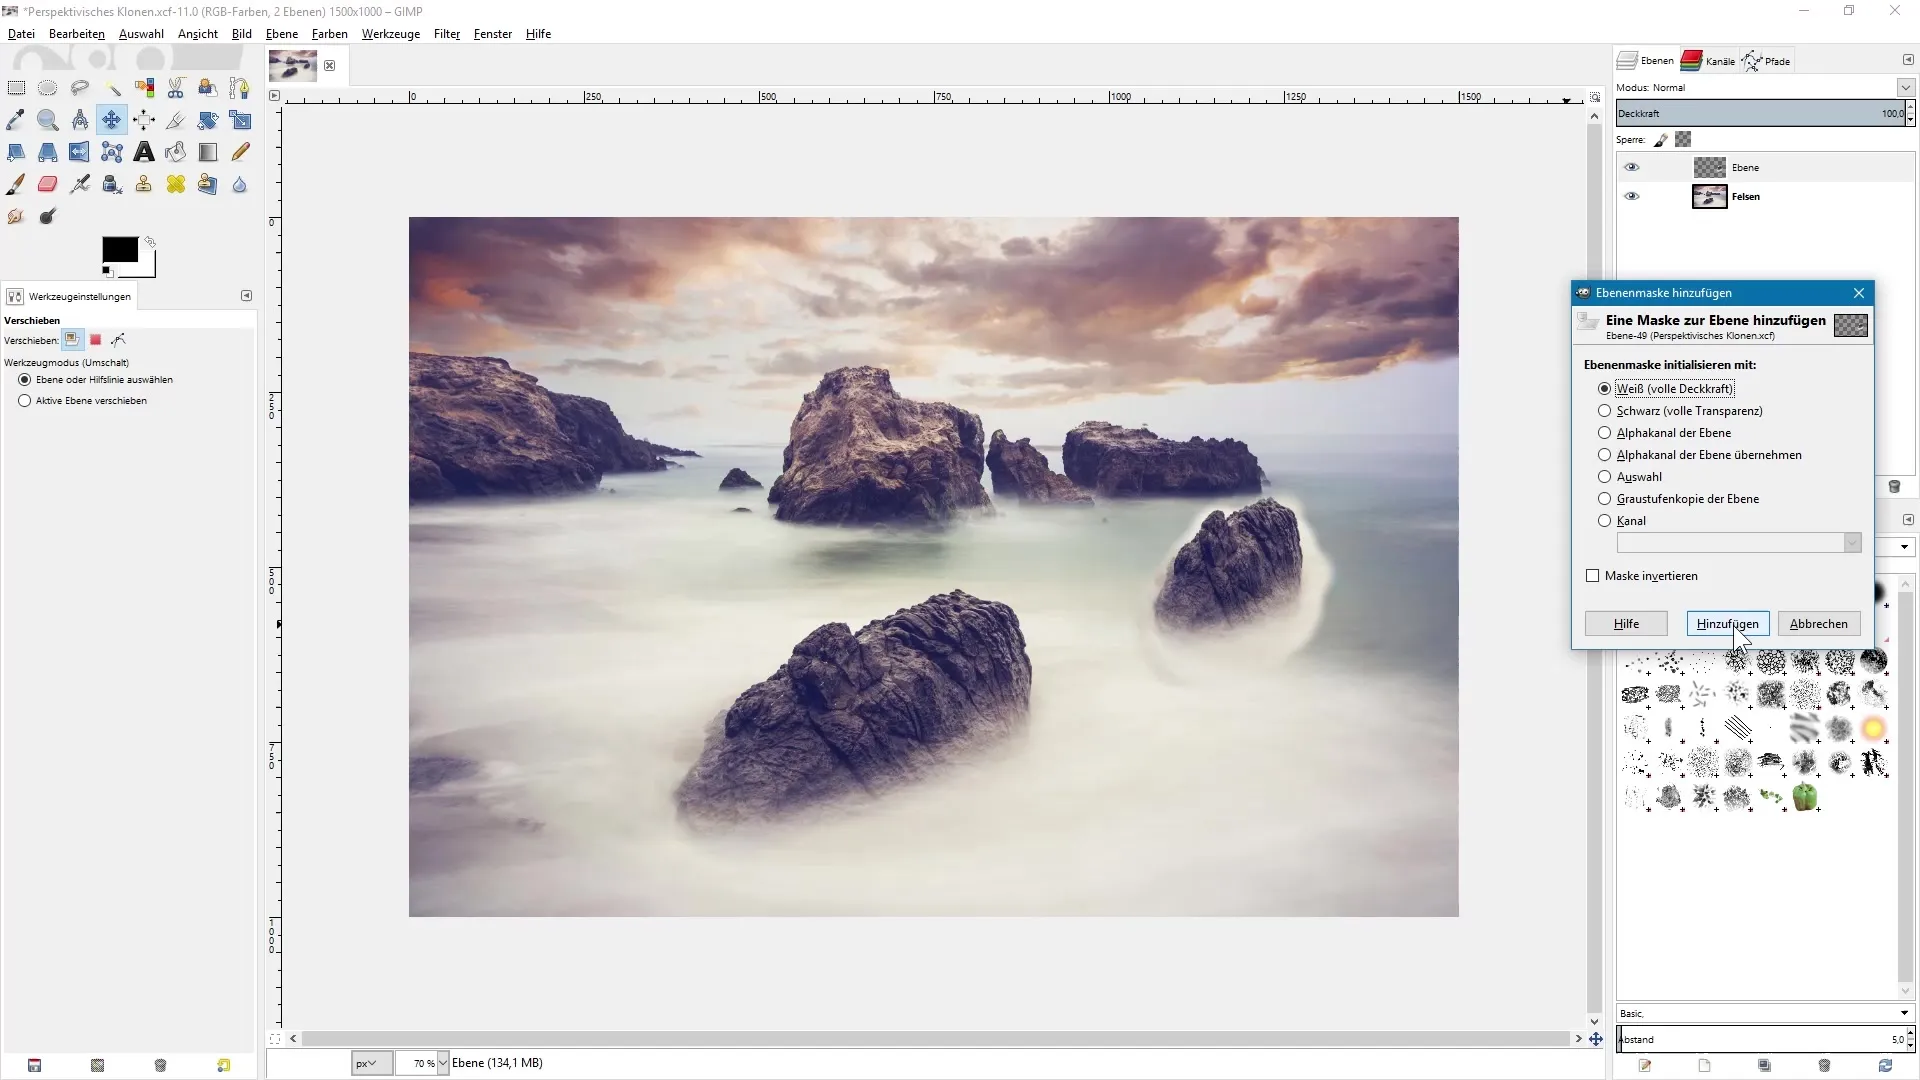Open the Farben menu

(x=330, y=34)
